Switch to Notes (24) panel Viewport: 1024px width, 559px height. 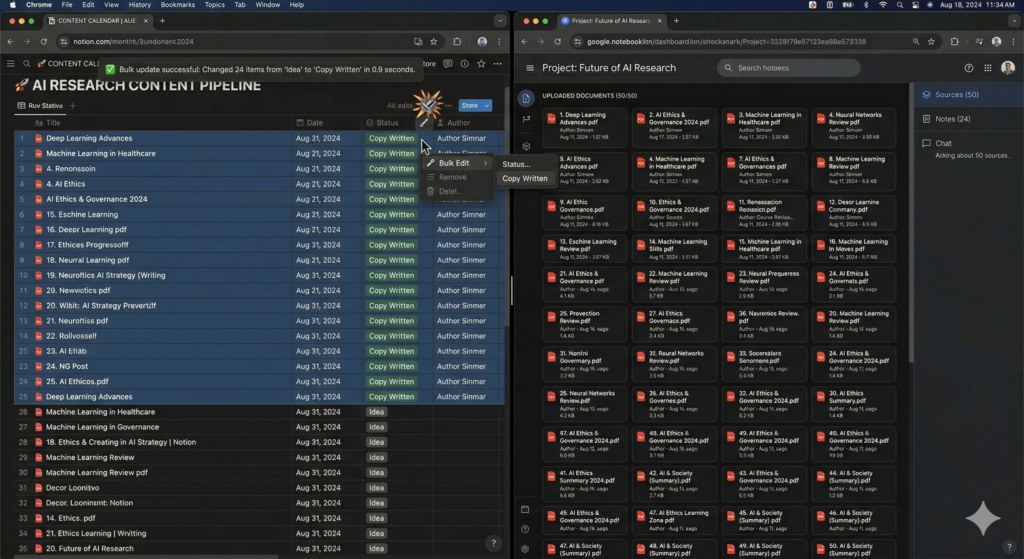[x=952, y=119]
